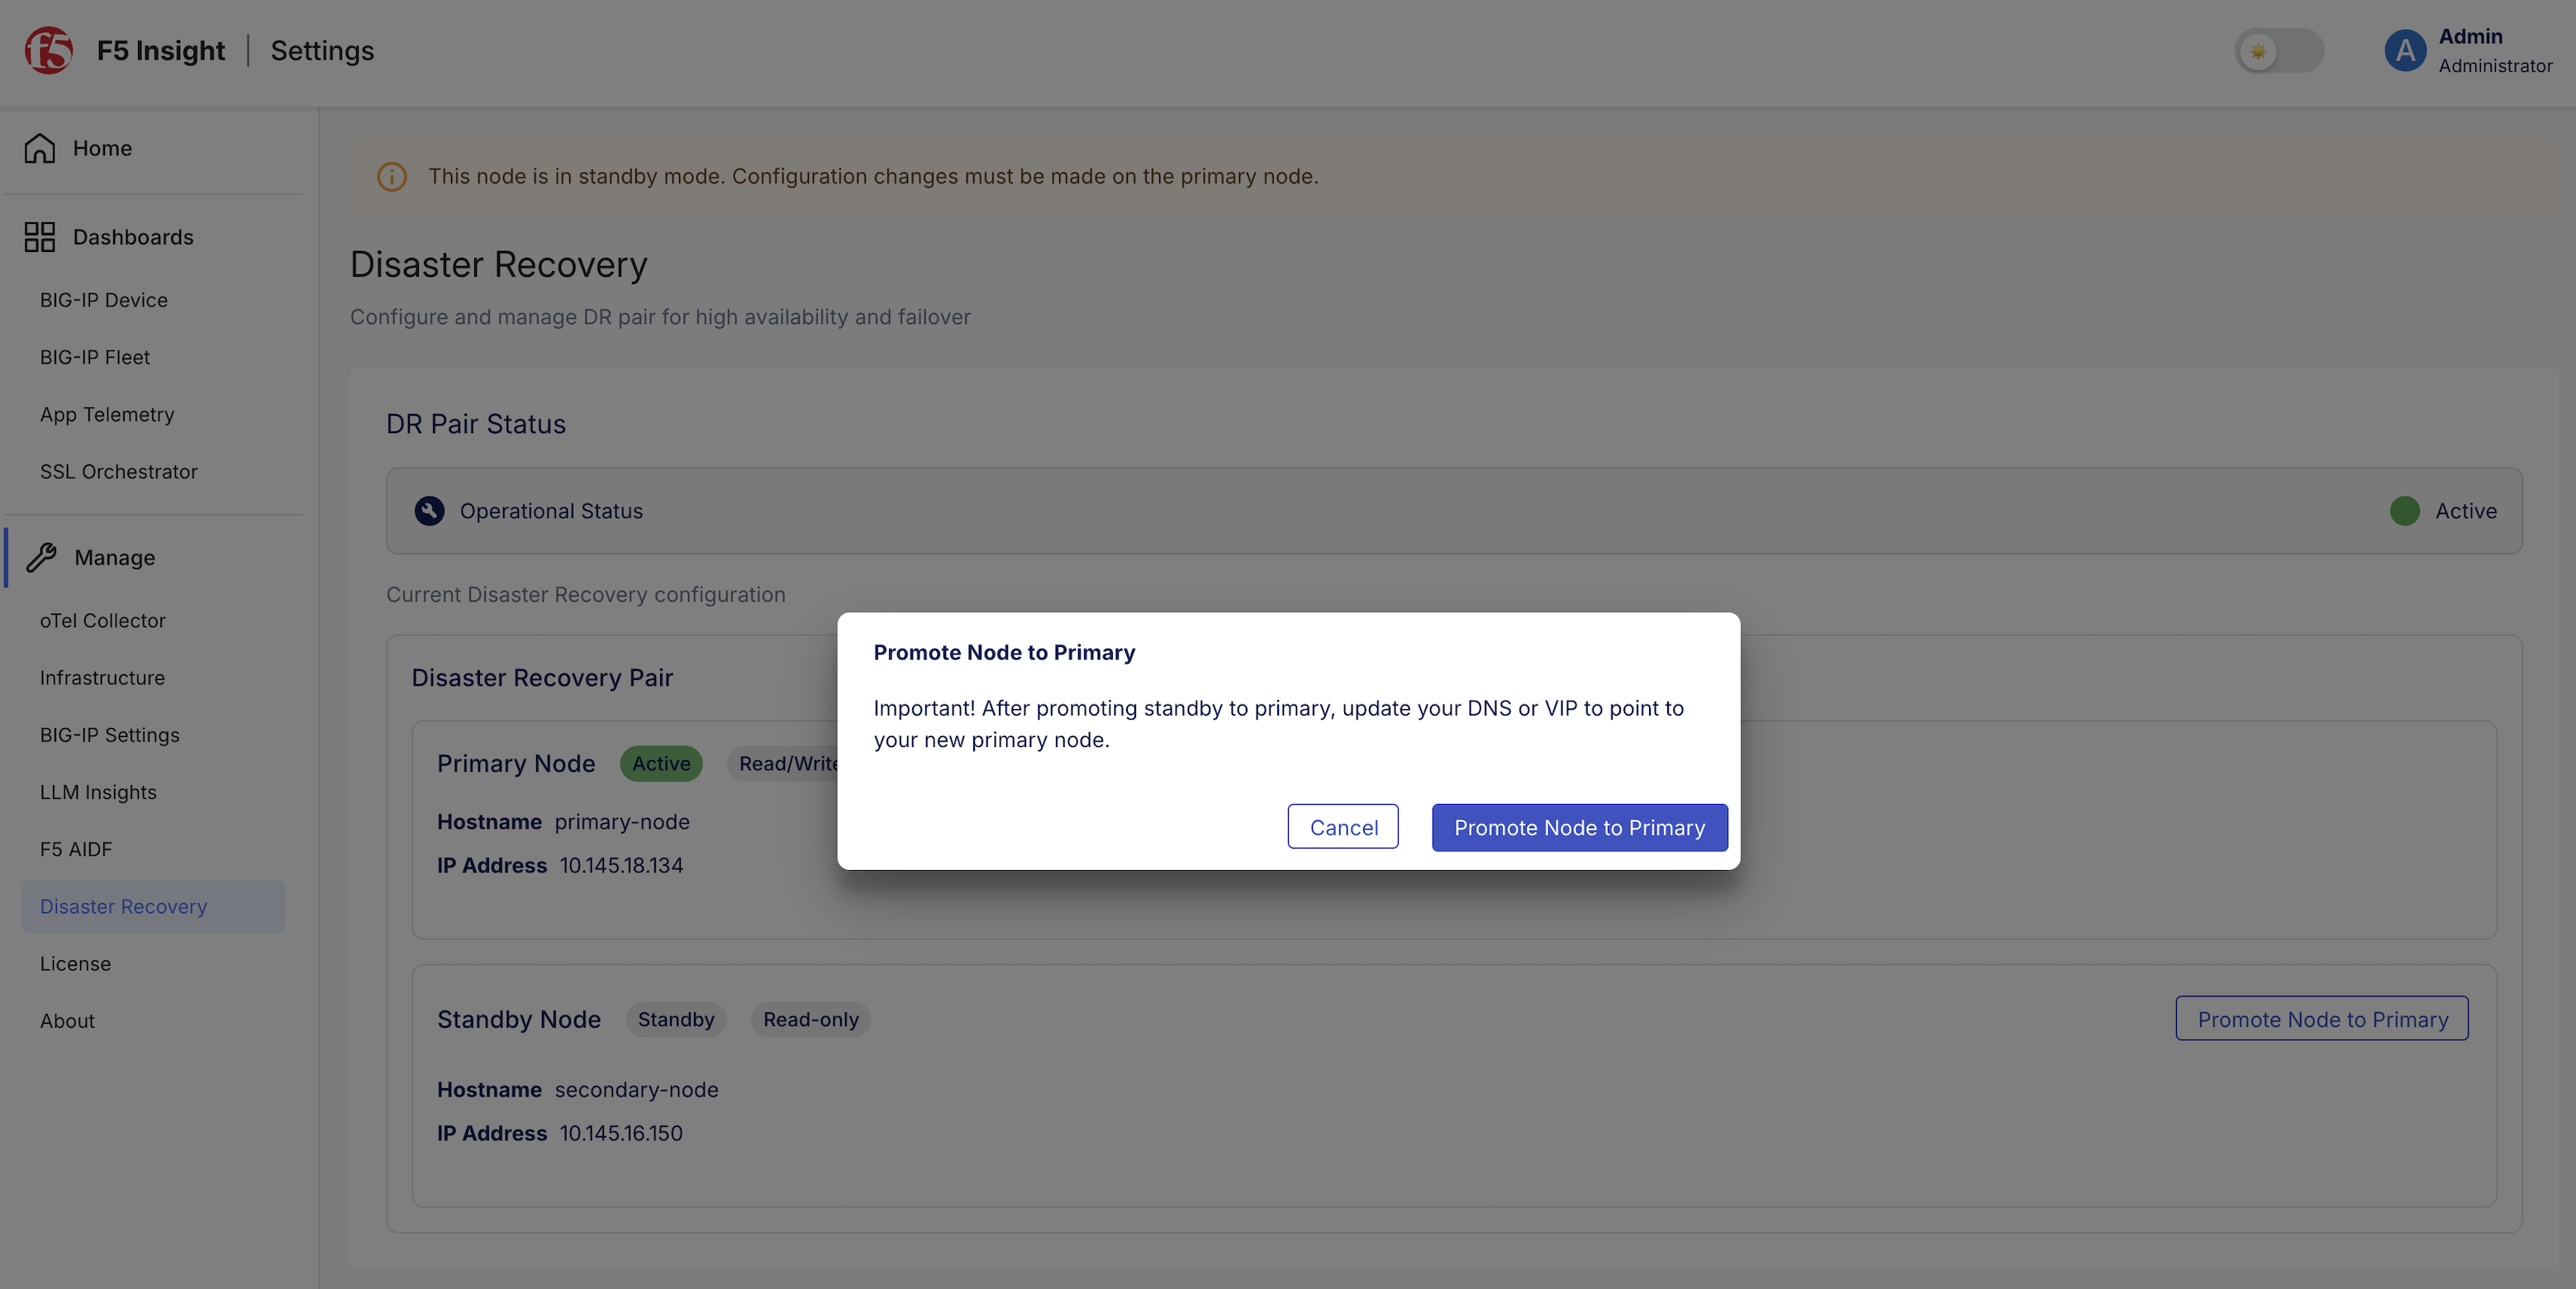This screenshot has width=2576, height=1289.
Task: Open the Manage section
Action: [115, 557]
